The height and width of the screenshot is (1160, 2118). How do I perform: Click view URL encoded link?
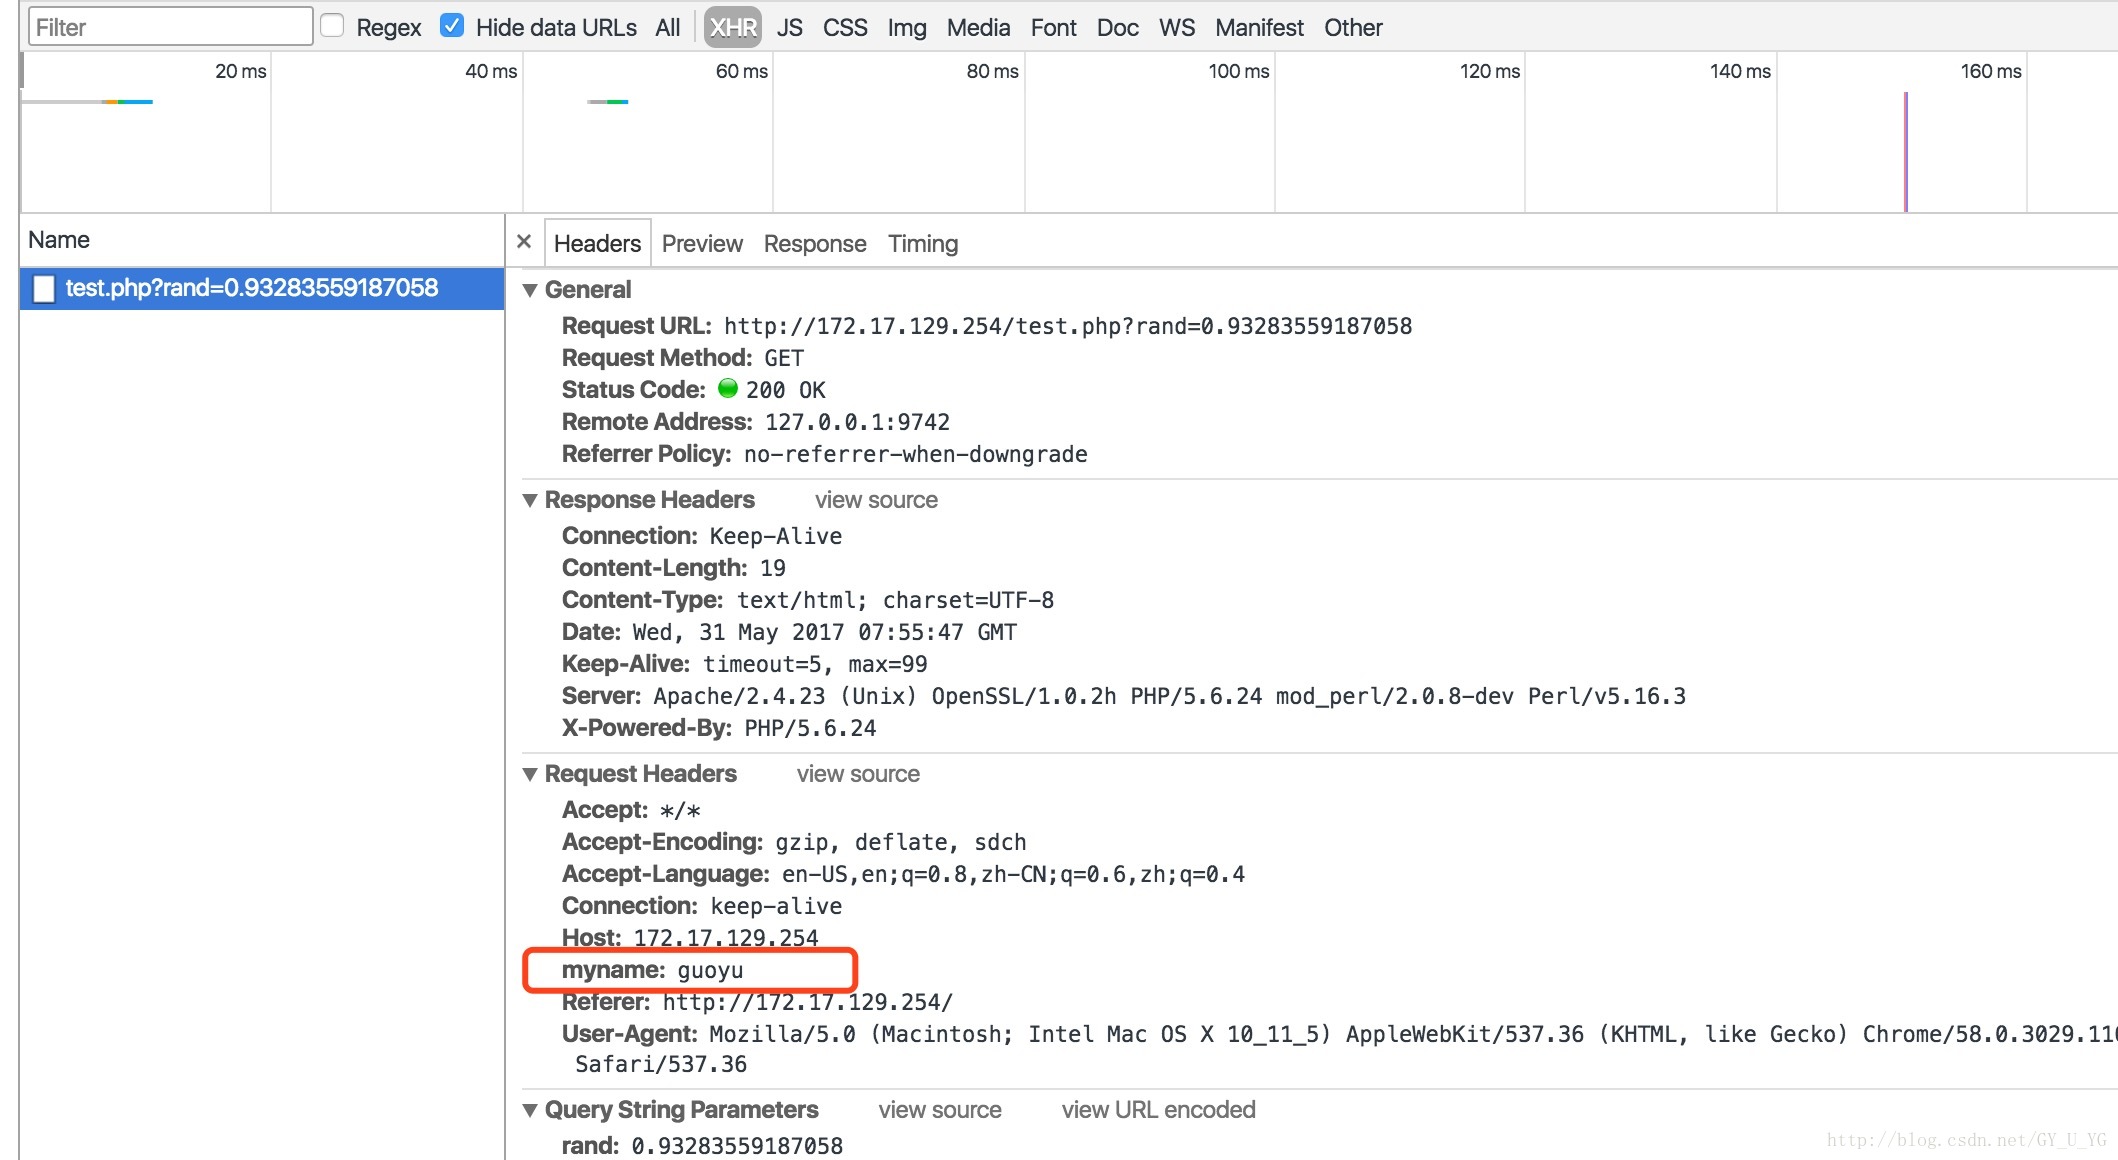pos(1158,1110)
